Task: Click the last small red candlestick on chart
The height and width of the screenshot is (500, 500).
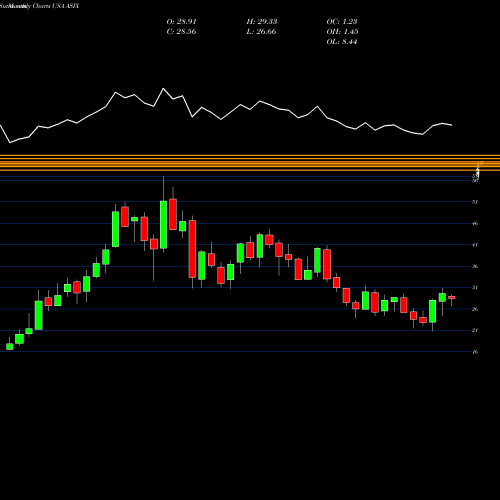Action: (x=452, y=297)
